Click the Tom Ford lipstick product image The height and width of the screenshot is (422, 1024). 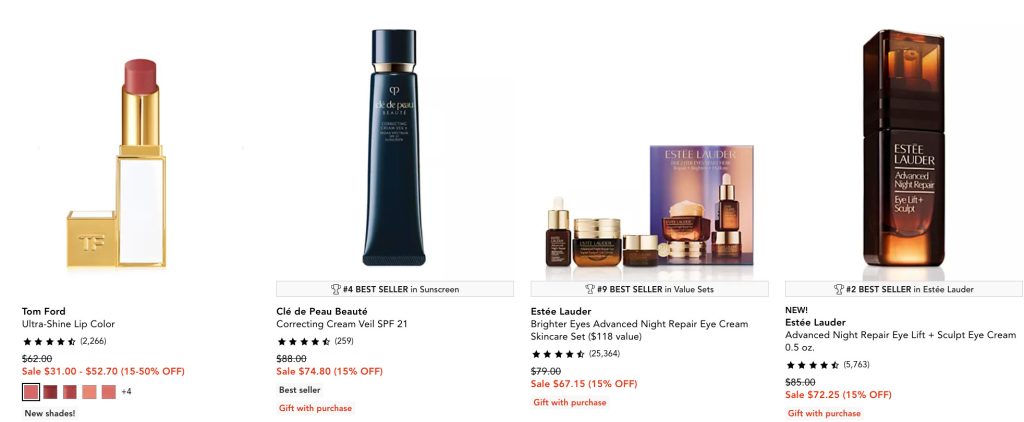pyautogui.click(x=116, y=163)
